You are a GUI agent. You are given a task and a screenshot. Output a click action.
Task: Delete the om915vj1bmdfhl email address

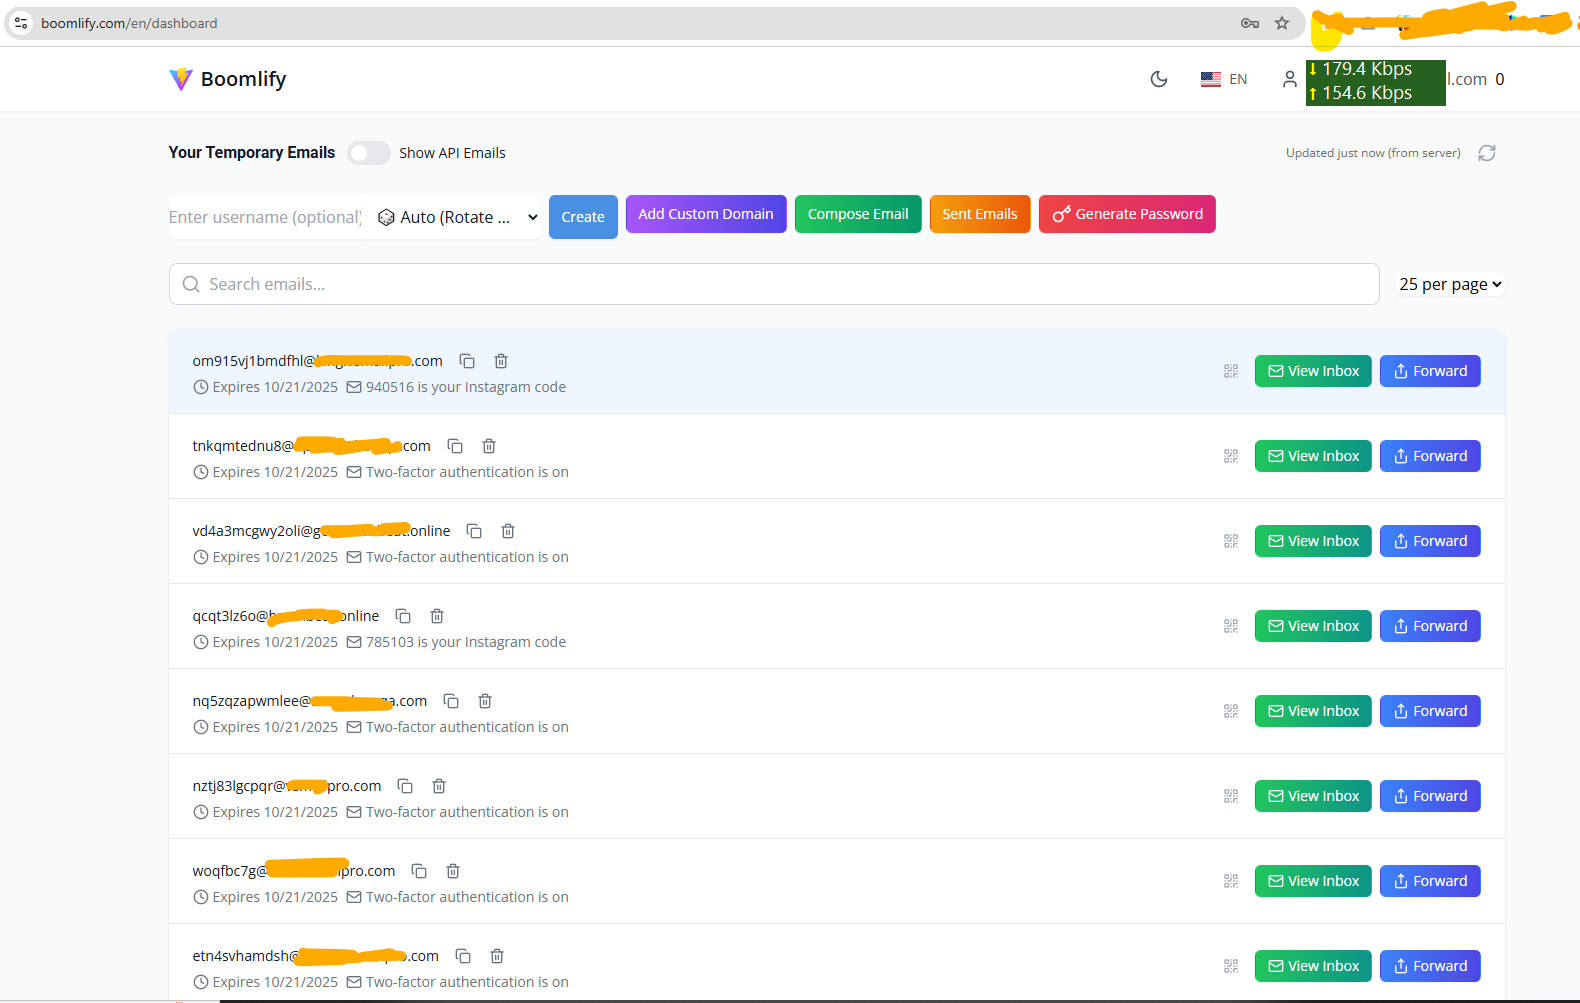tap(501, 361)
